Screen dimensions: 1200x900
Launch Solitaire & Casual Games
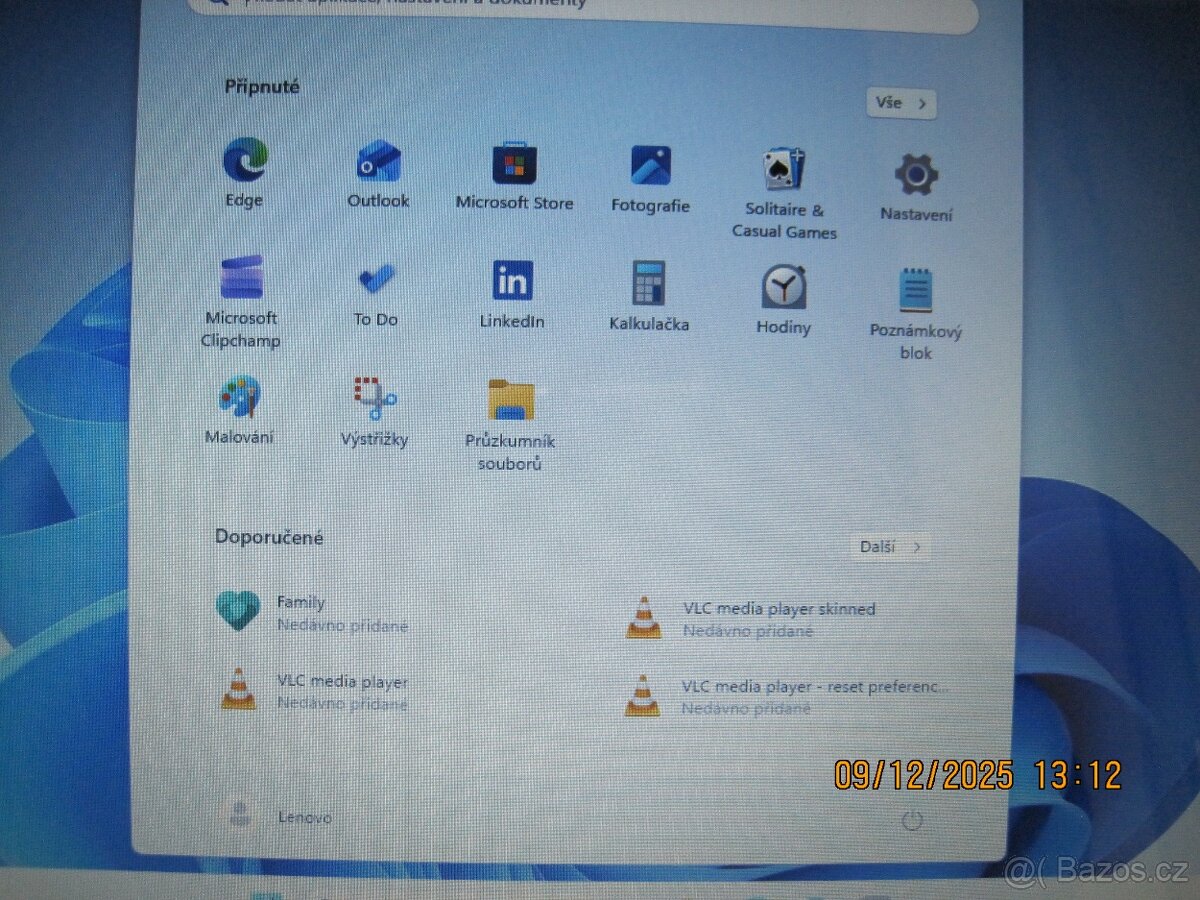coord(784,170)
